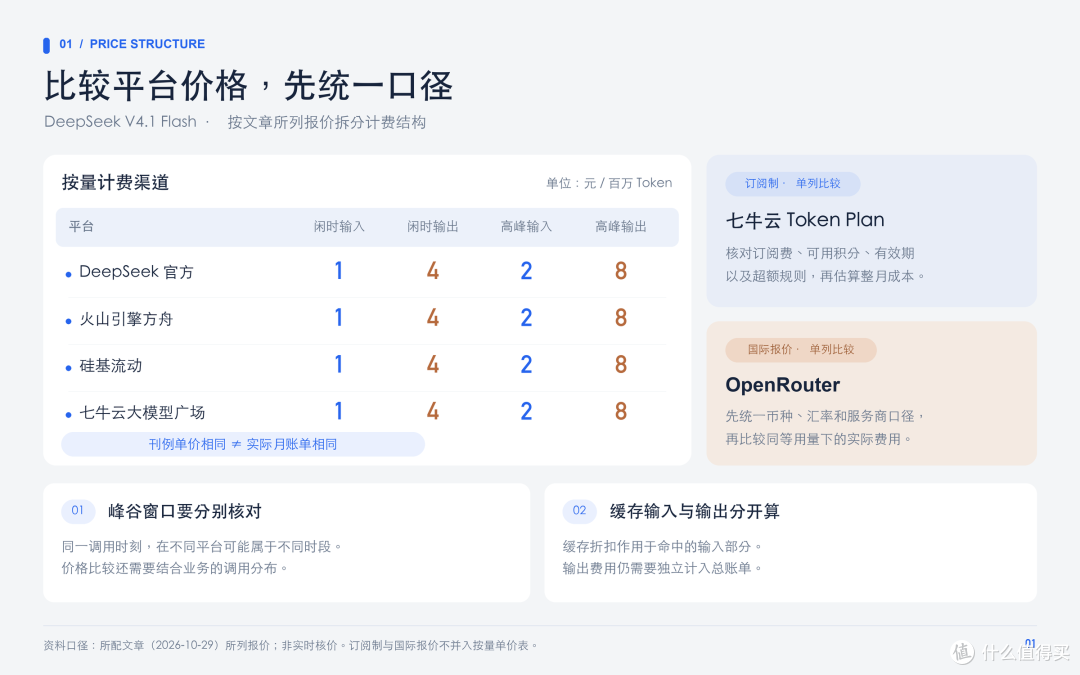Click the '高峰输出' column header
The image size is (1080, 675).
(x=621, y=227)
